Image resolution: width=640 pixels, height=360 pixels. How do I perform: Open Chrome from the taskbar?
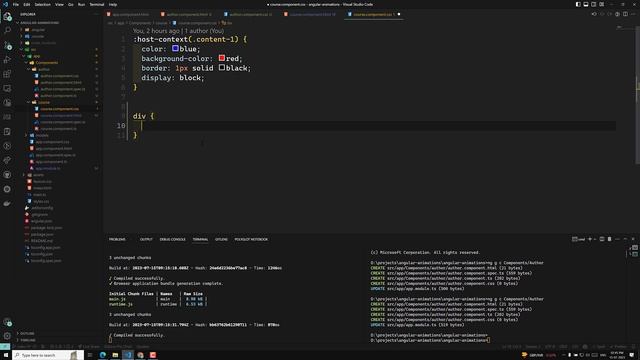pos(140,355)
